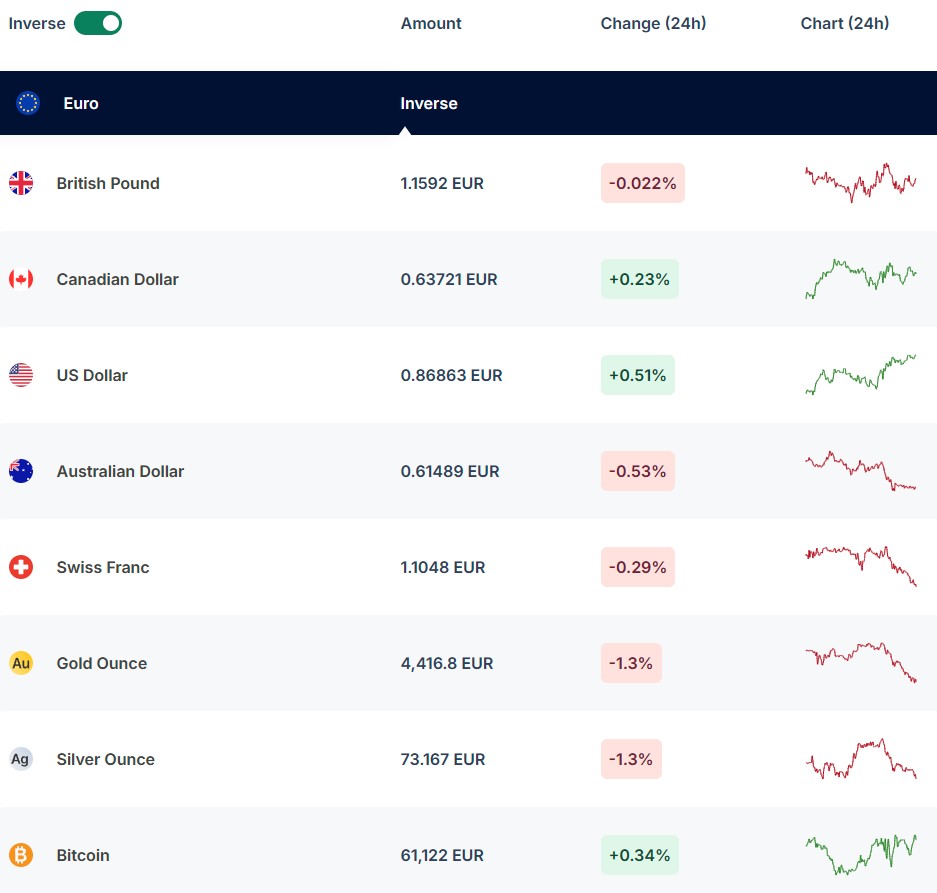Click the Canadian Dollar flag icon
The height and width of the screenshot is (893, 937).
[21, 279]
